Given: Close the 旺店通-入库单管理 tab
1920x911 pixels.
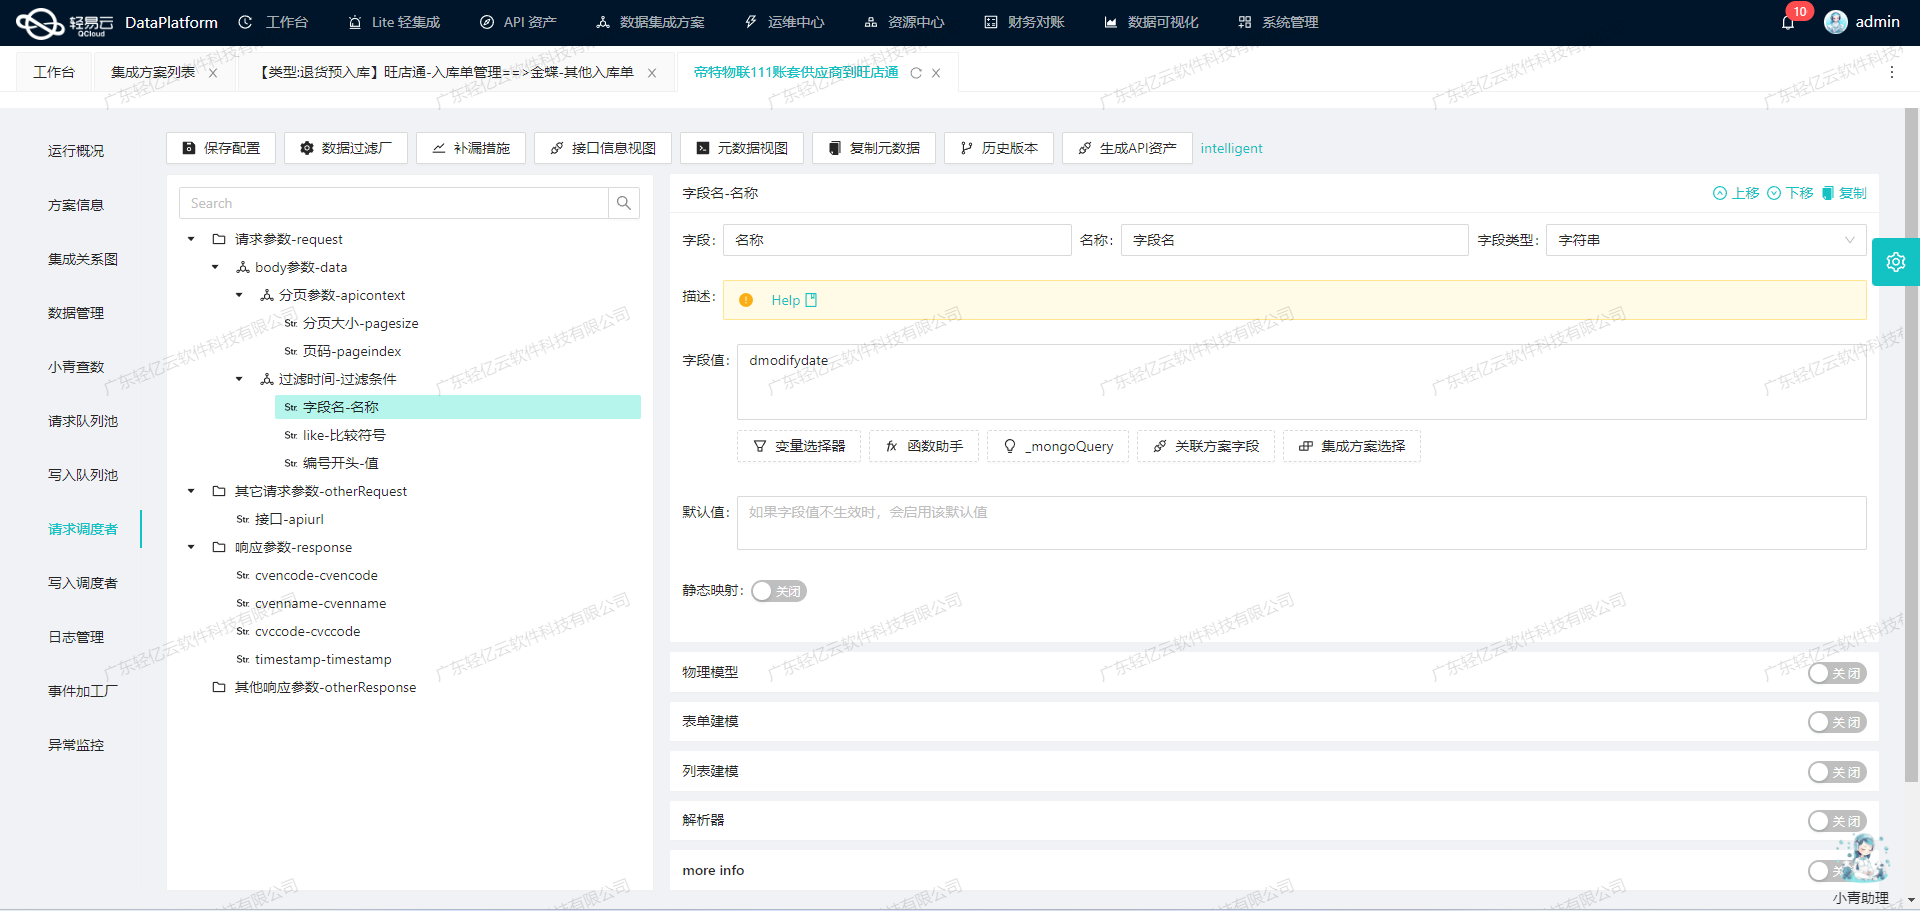Looking at the screenshot, I should click(652, 73).
